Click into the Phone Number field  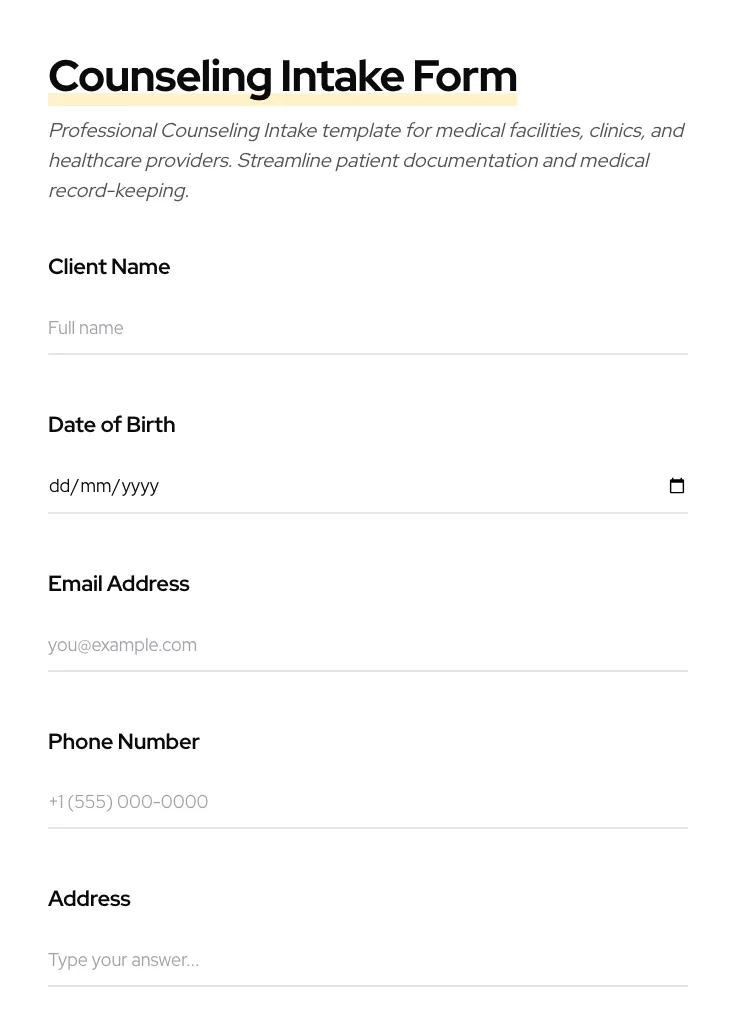coord(367,802)
